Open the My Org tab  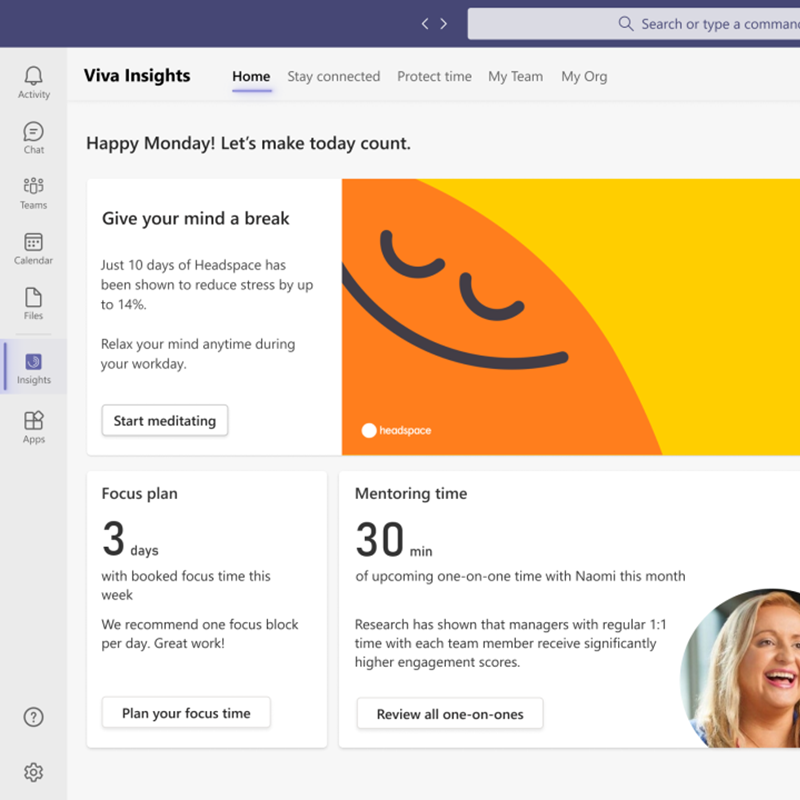click(584, 76)
